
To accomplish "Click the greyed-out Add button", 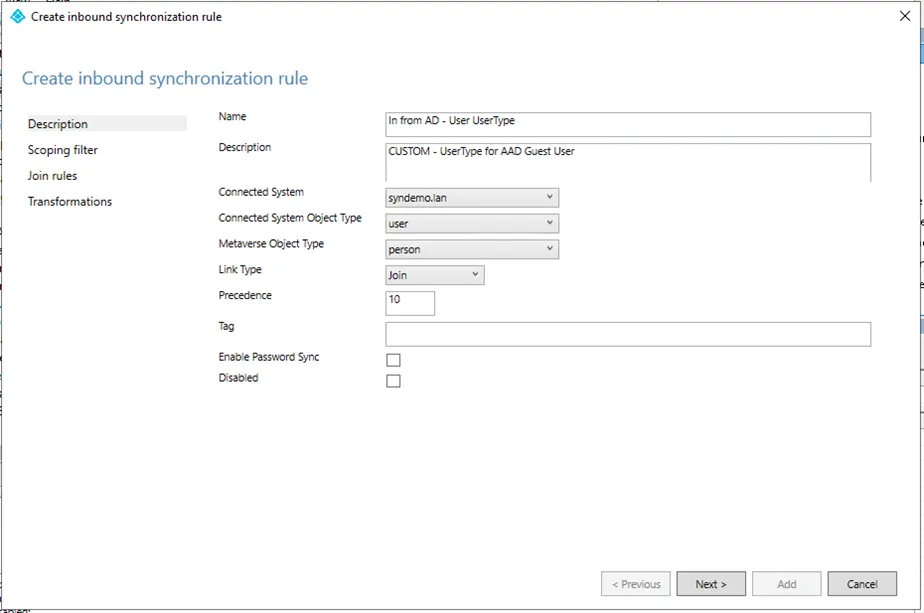I will click(x=786, y=584).
